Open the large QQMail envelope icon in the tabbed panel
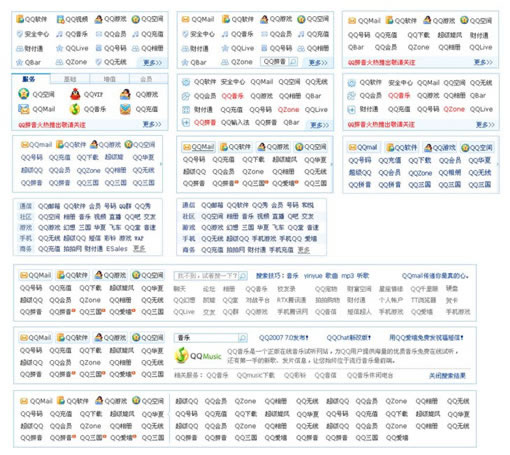 point(23,109)
